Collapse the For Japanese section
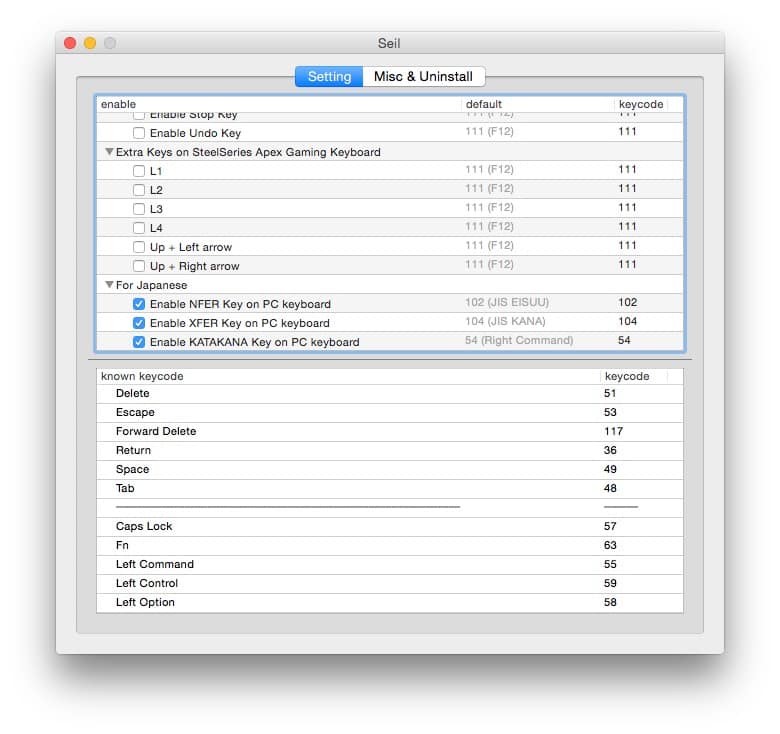 click(109, 285)
